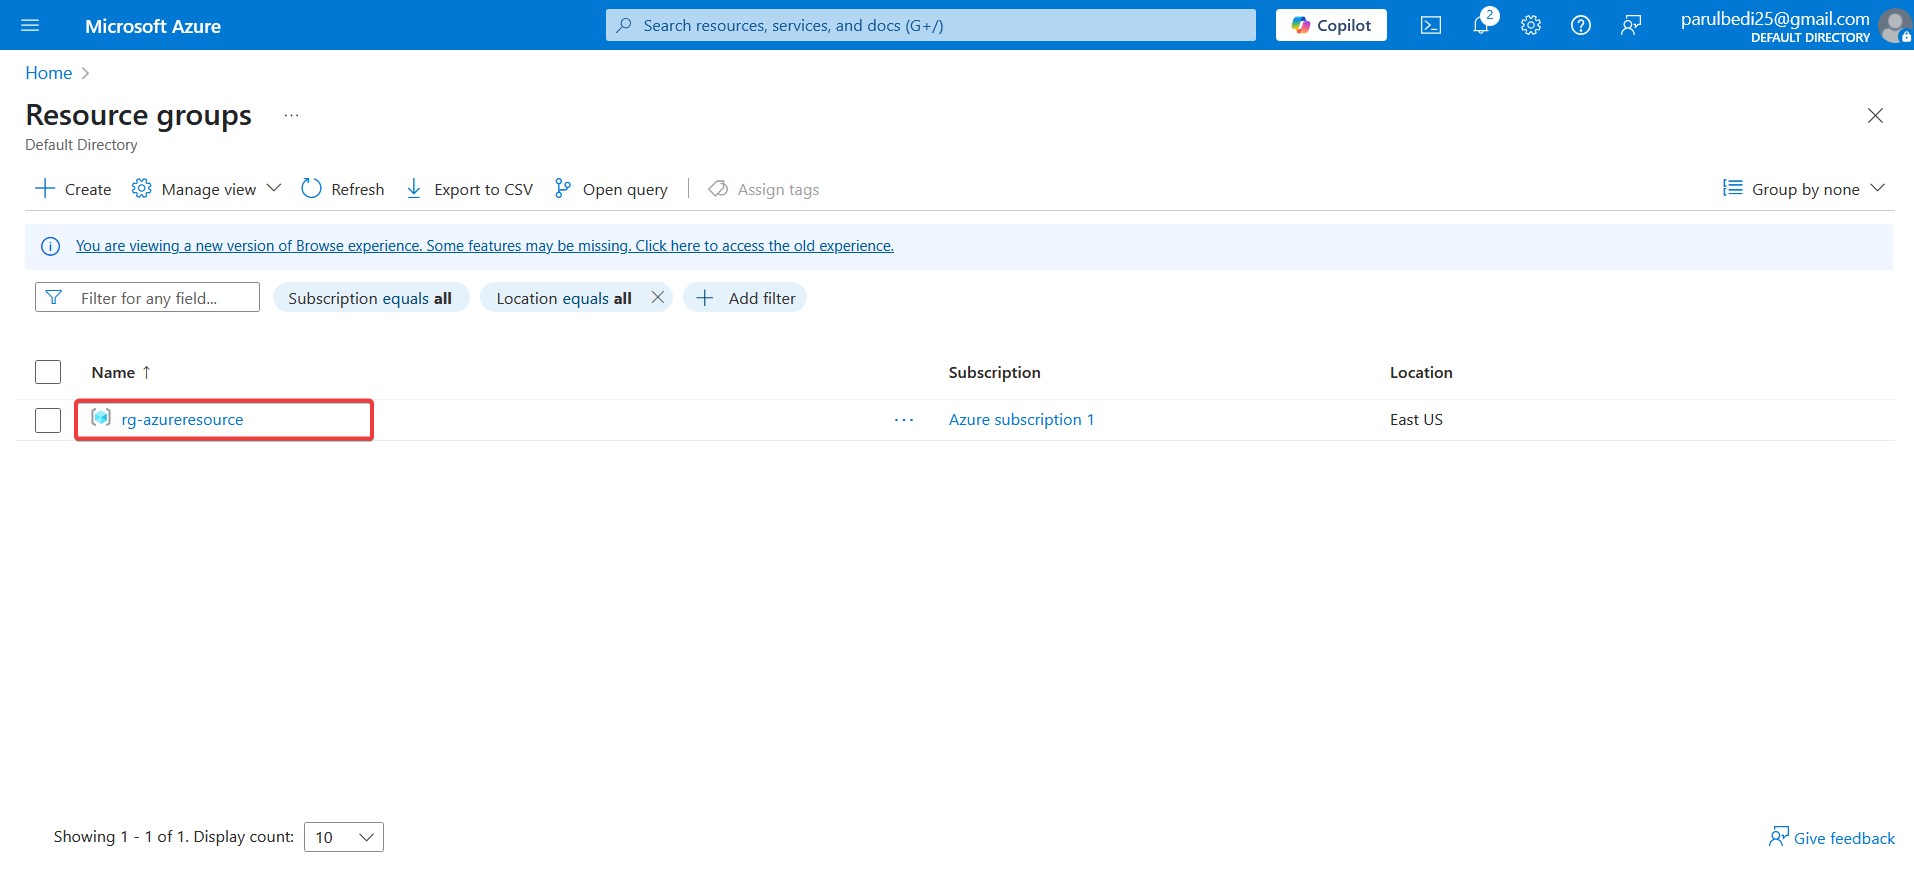Sort by the Location column header
The image size is (1914, 879).
(1421, 372)
